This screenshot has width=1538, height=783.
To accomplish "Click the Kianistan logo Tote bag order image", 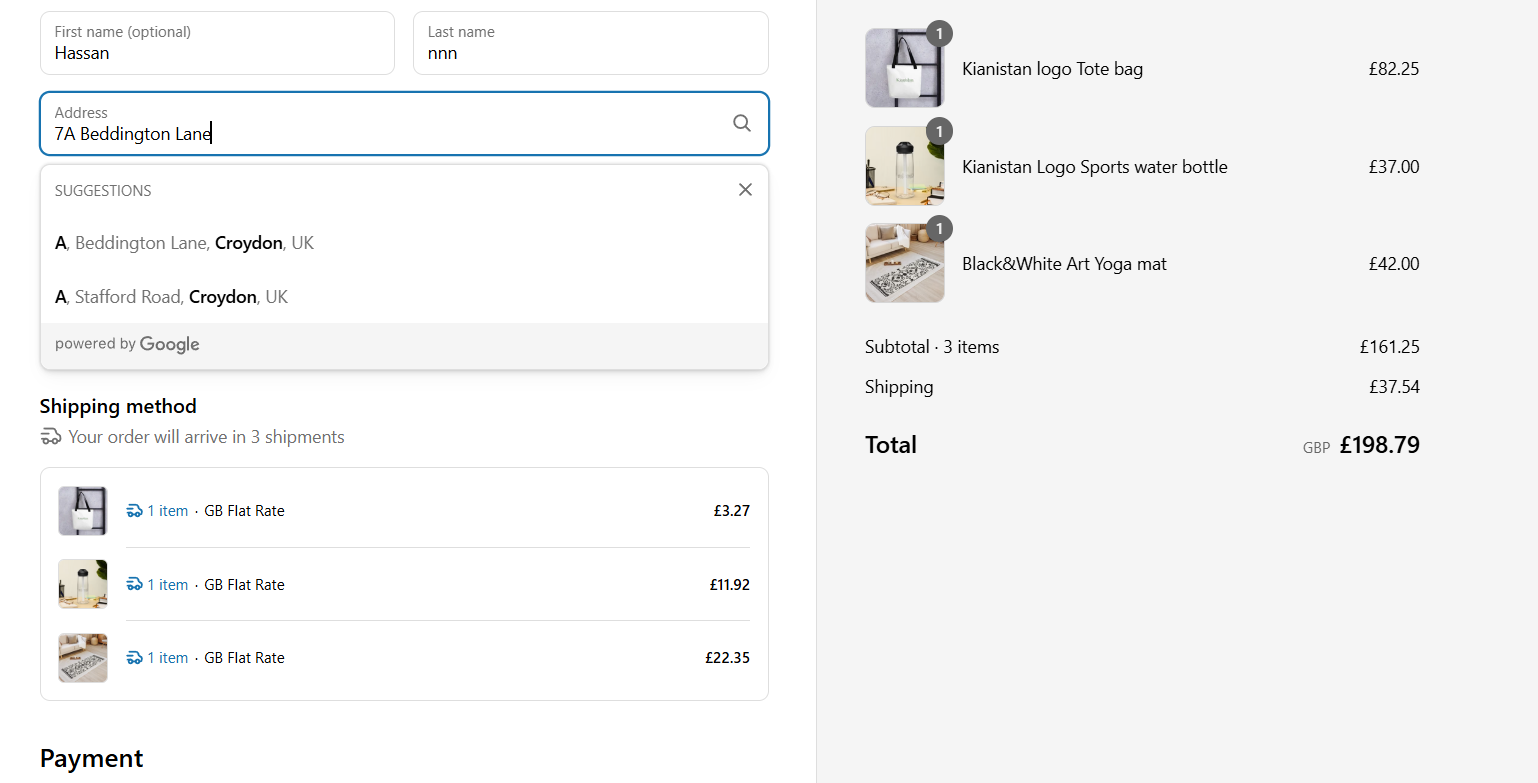I will coord(904,69).
